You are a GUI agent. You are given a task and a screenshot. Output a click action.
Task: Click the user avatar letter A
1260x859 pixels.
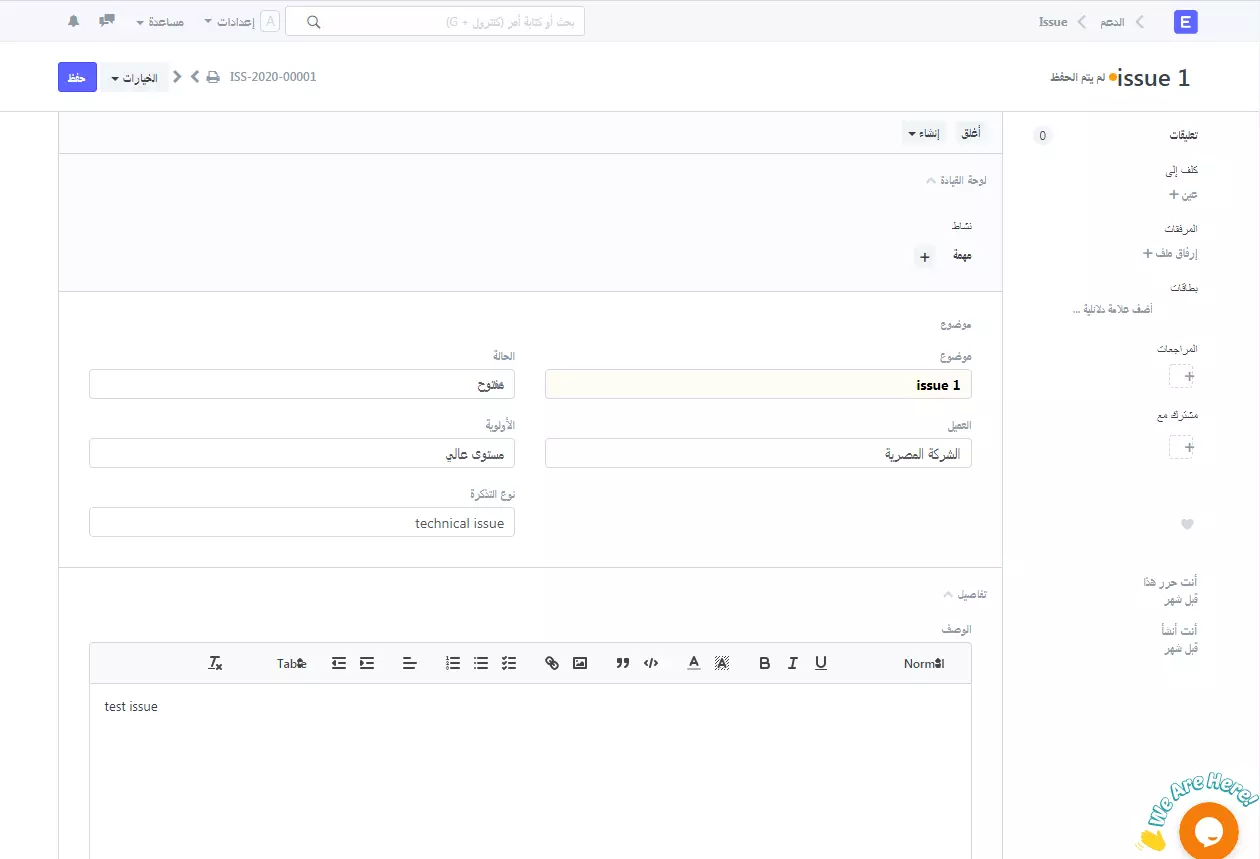click(x=270, y=21)
